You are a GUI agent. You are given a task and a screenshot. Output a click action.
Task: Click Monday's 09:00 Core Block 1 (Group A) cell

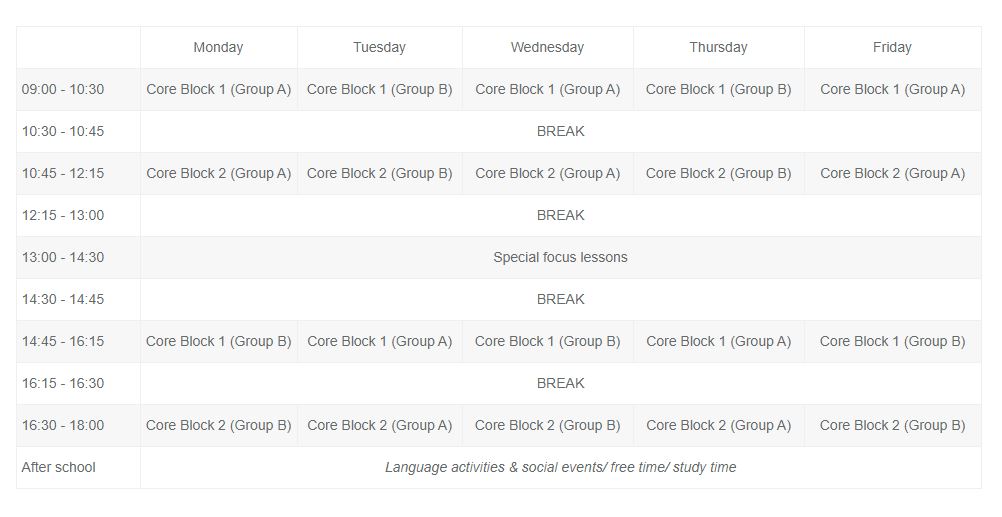pyautogui.click(x=219, y=89)
